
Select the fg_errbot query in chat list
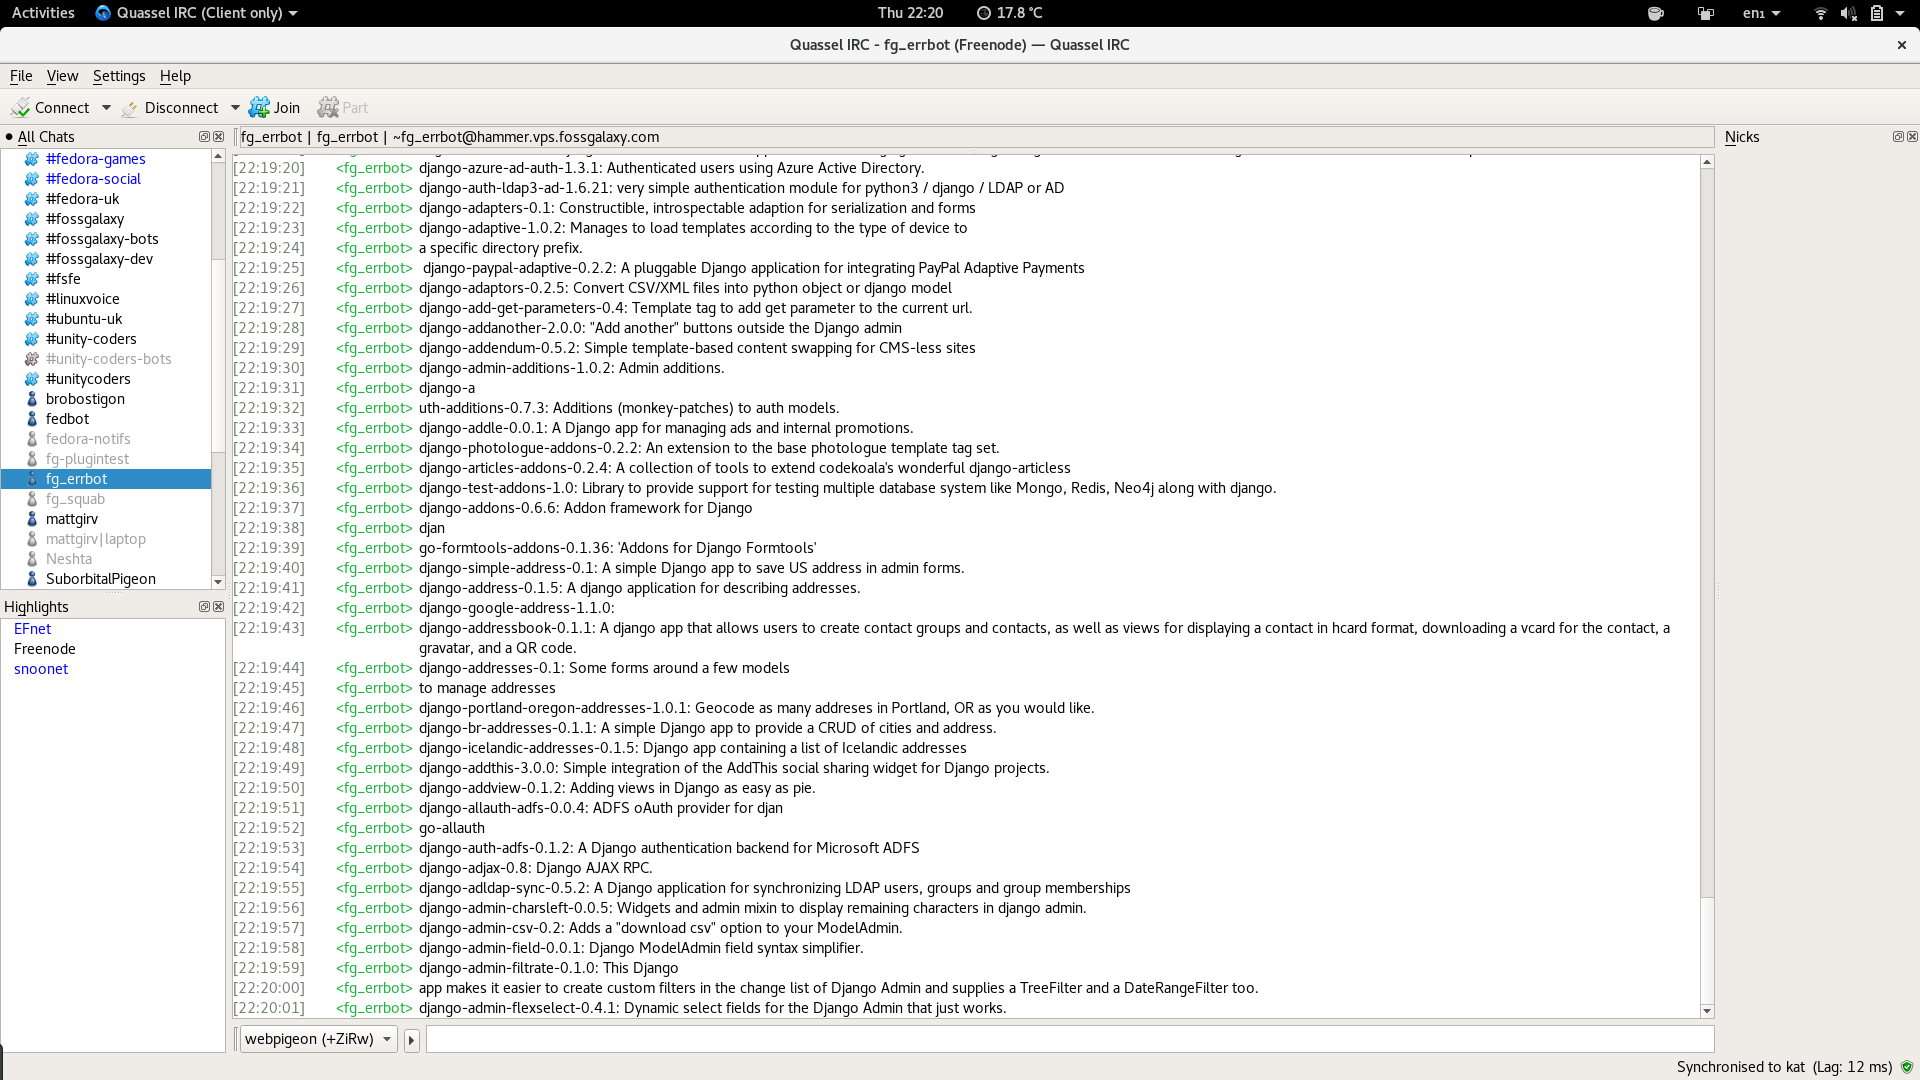106,479
